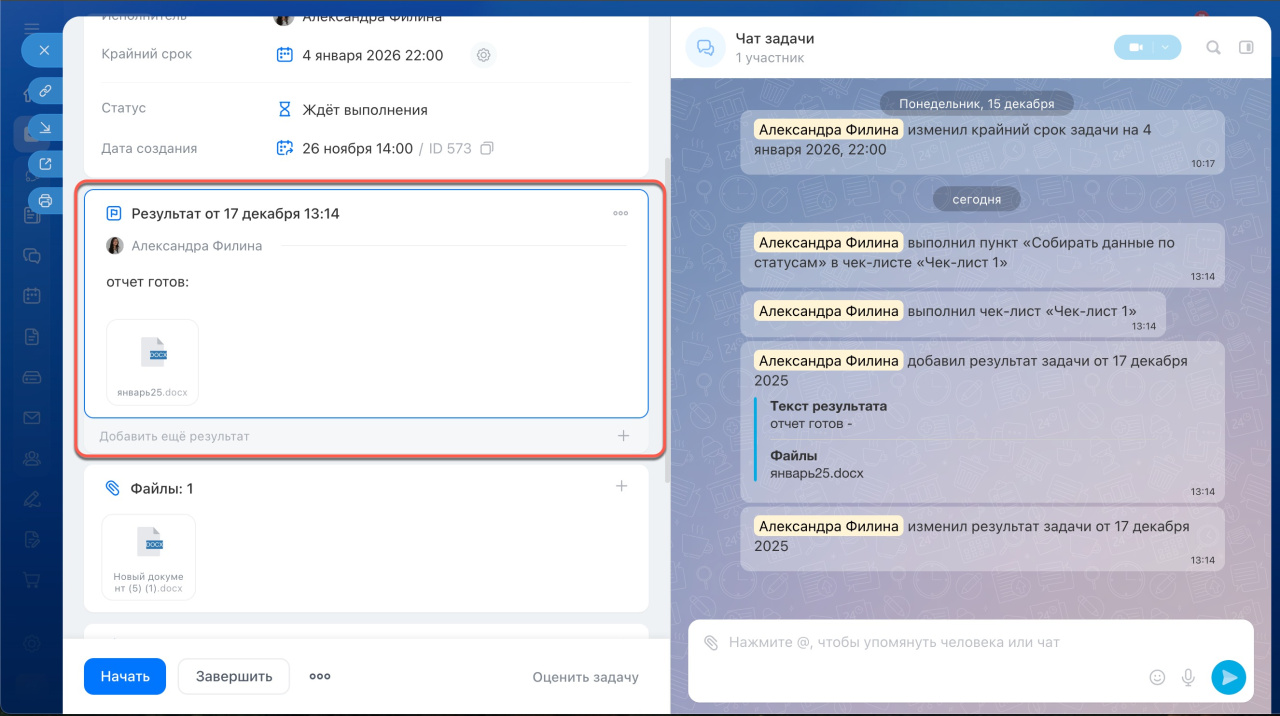The height and width of the screenshot is (716, 1280).
Task: Click the printer icon on side panel
Action: click(45, 201)
